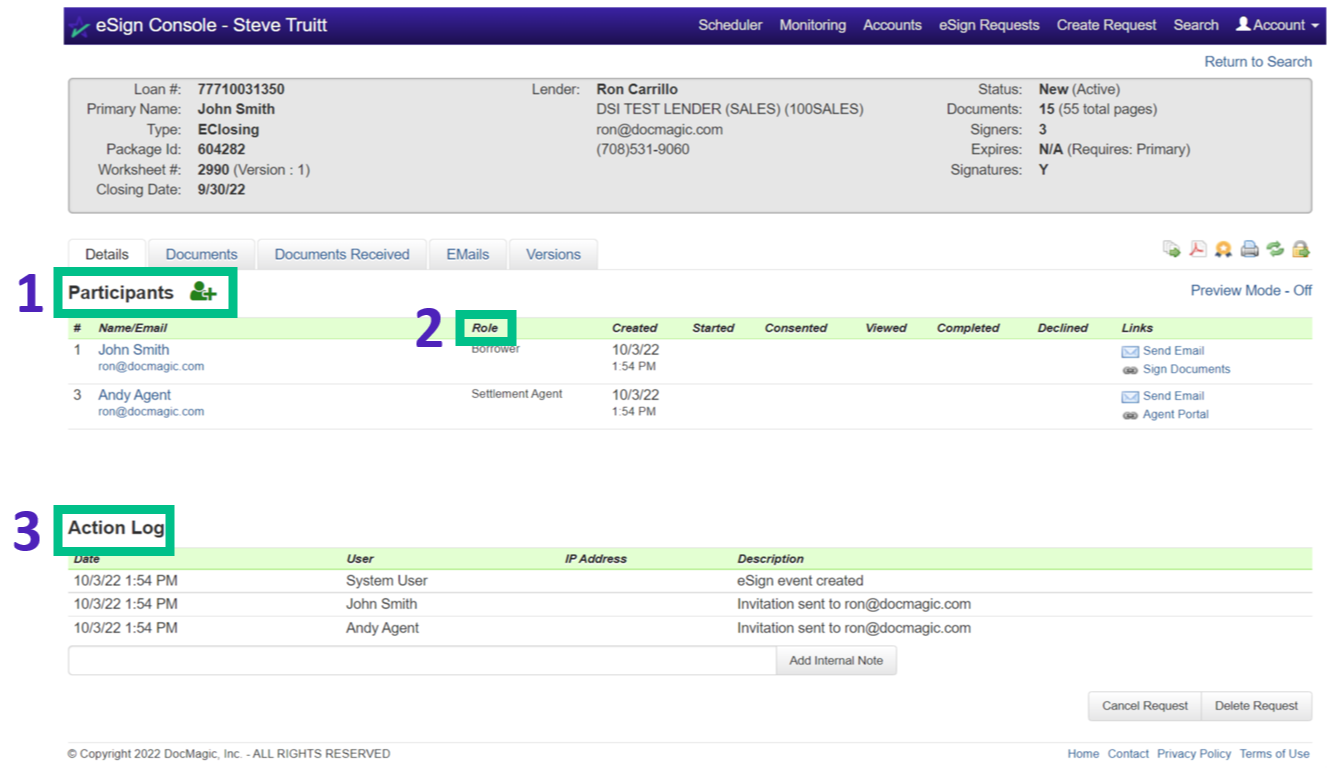Image resolution: width=1333 pixels, height=768 pixels.
Task: Click Send Email link for John Smith
Action: (x=1173, y=351)
